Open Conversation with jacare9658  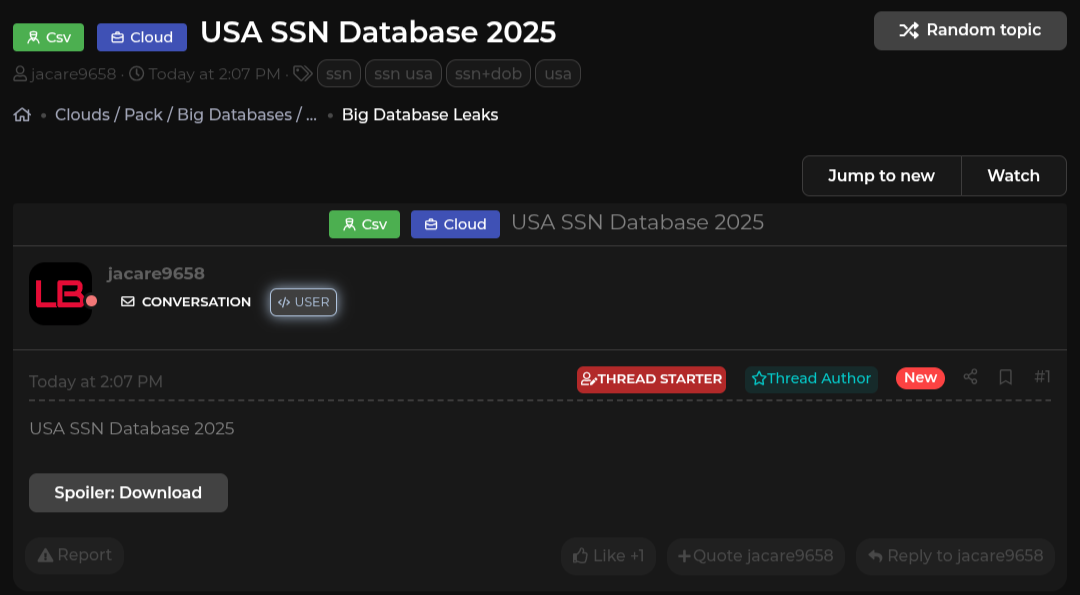186,302
